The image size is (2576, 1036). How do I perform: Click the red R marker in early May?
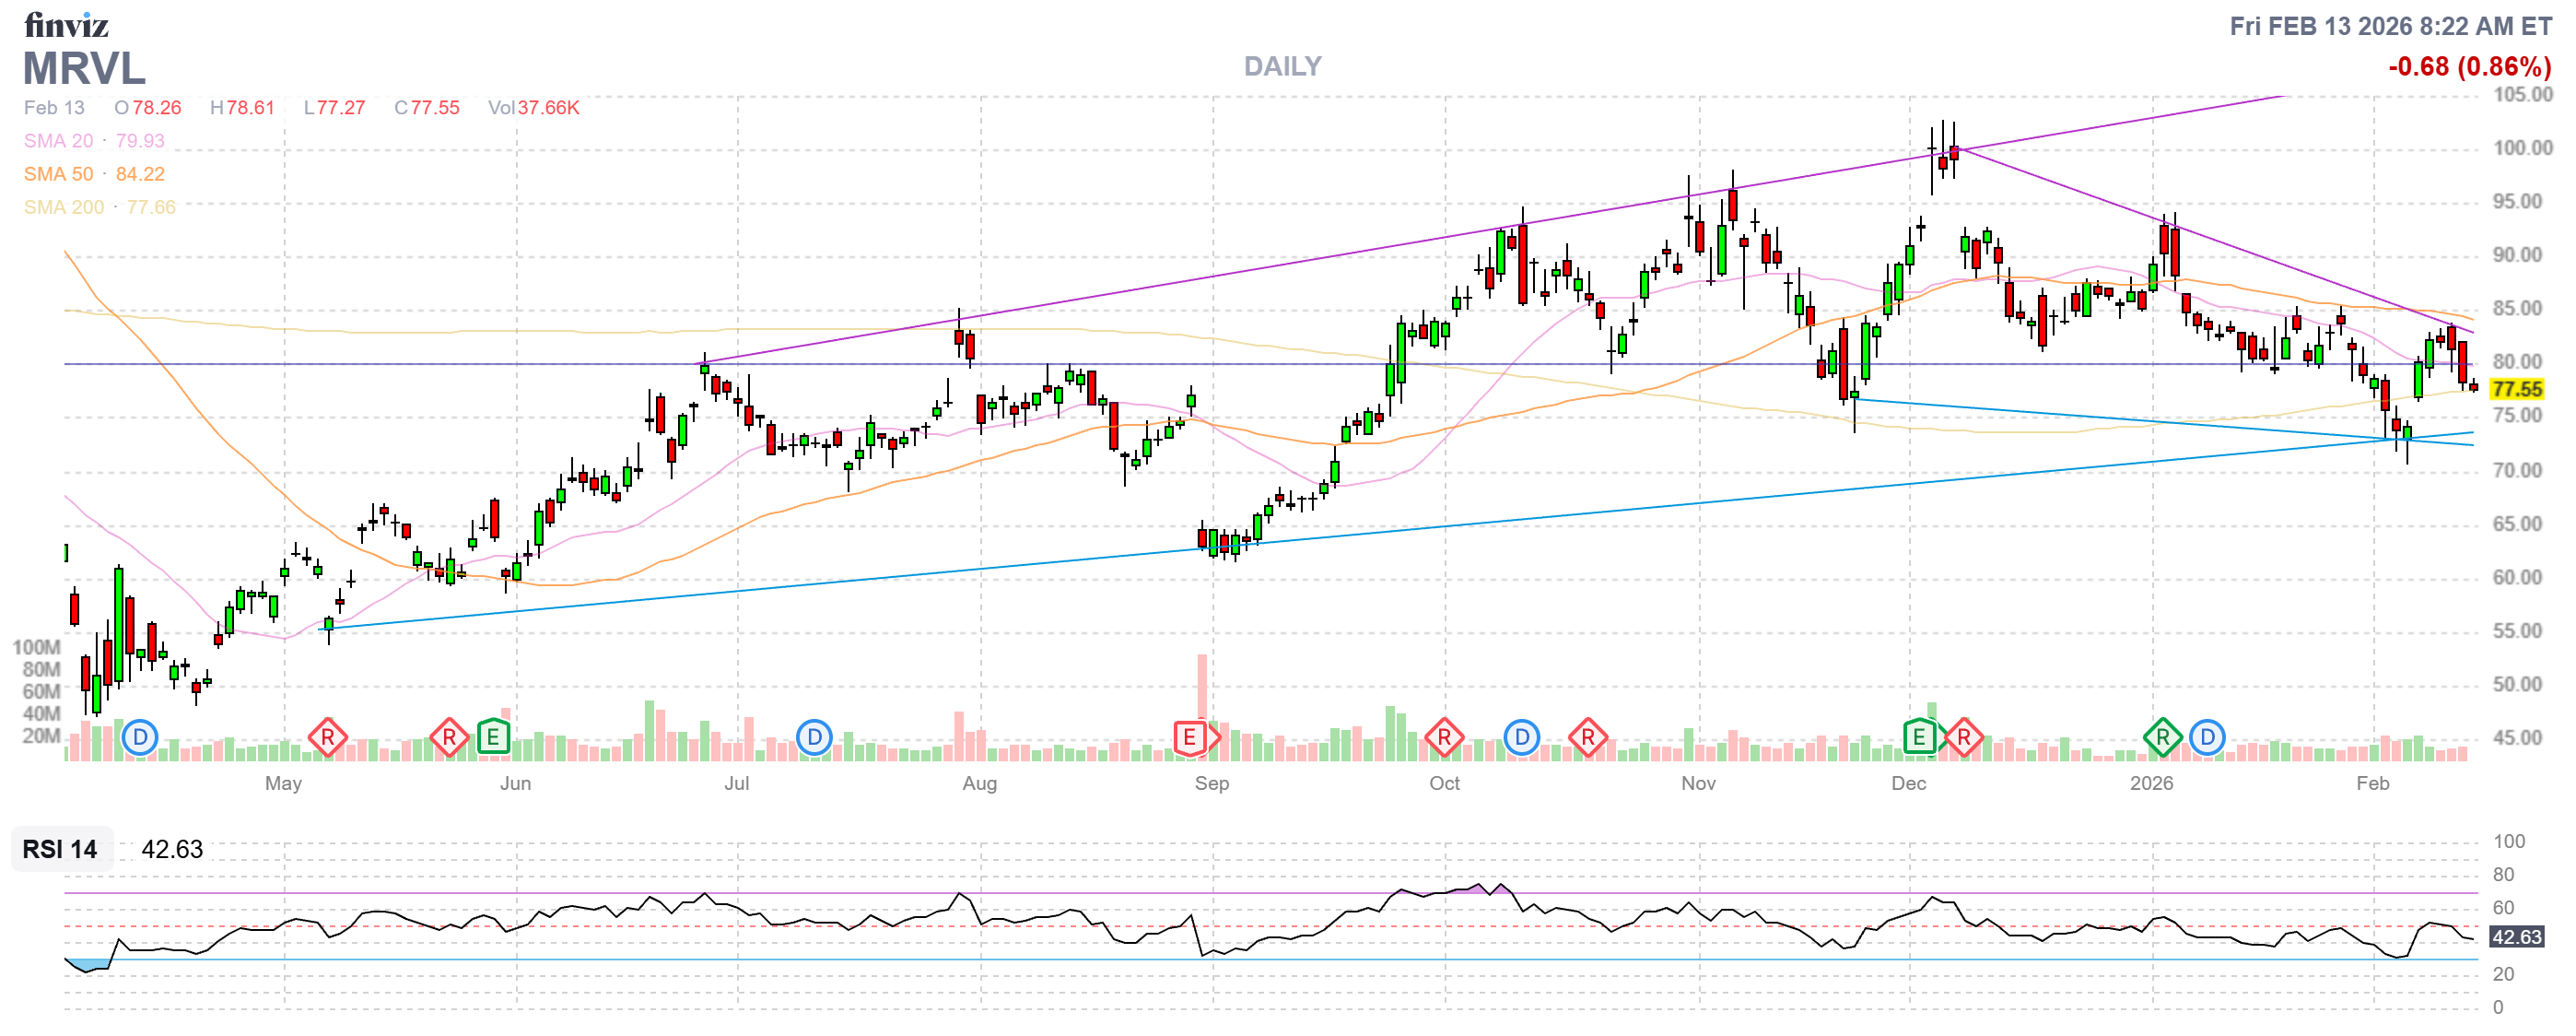click(x=327, y=738)
